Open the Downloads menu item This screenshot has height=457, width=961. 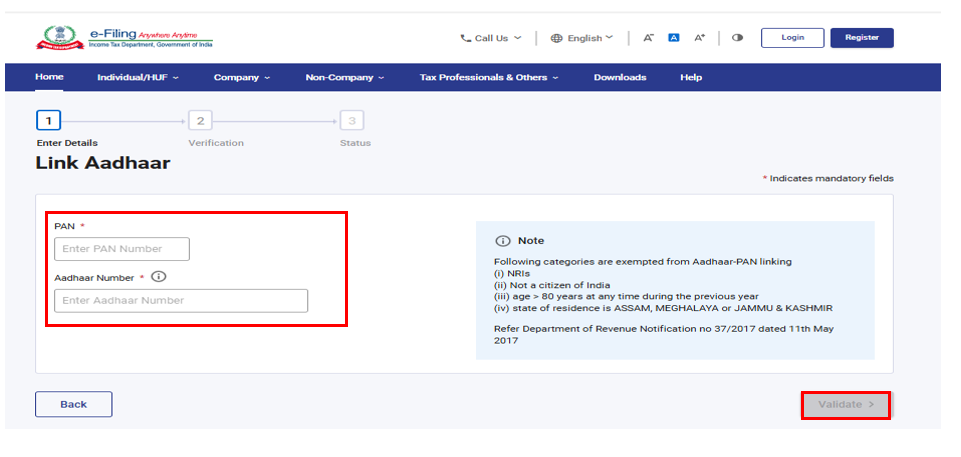(620, 77)
